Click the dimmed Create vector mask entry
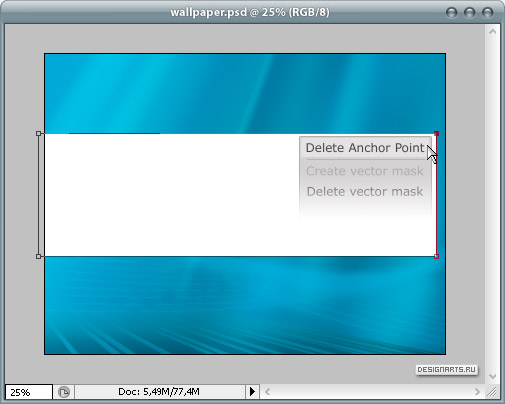The height and width of the screenshot is (404, 505). [x=365, y=171]
